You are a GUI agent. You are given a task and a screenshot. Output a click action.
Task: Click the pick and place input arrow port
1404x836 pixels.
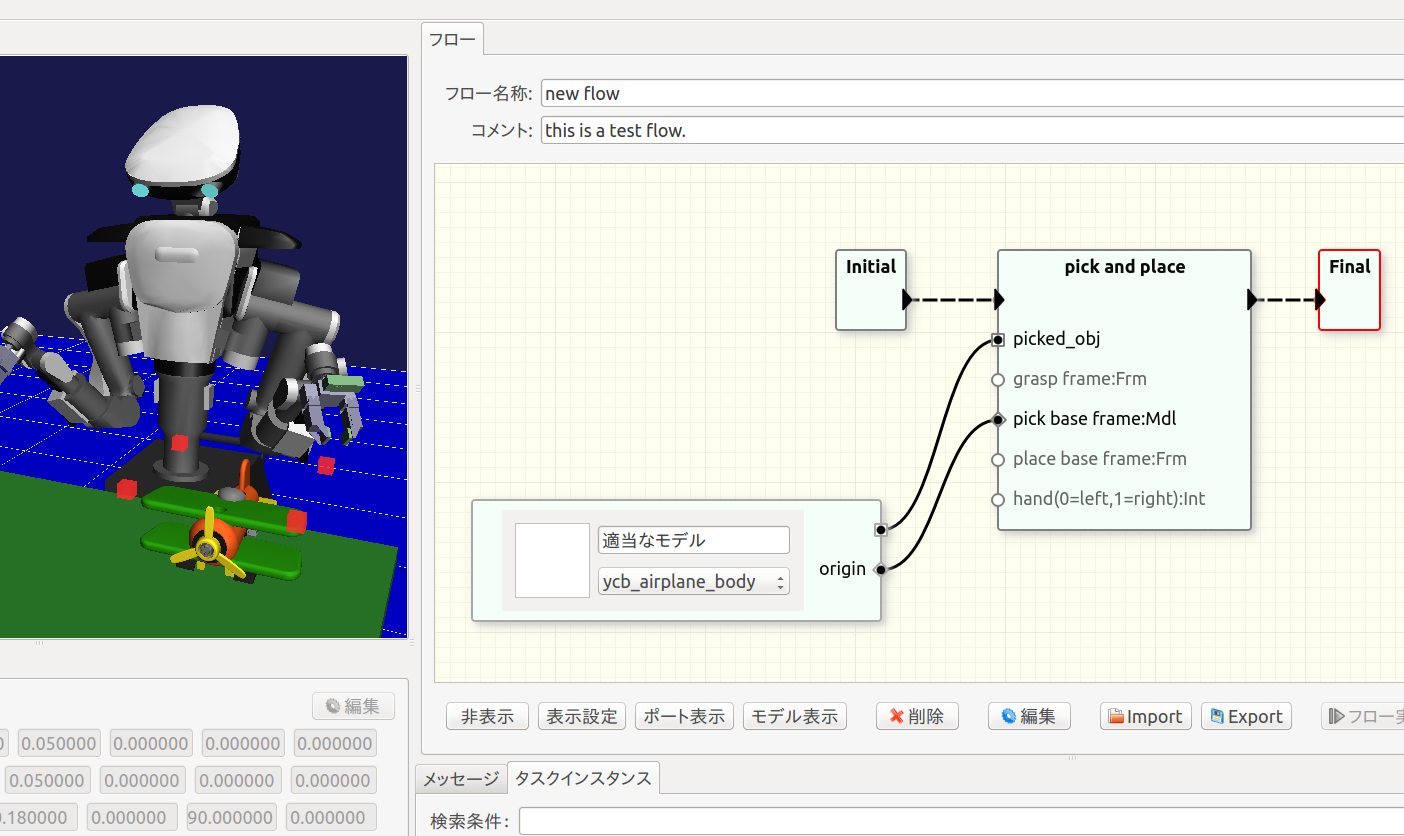click(x=999, y=300)
